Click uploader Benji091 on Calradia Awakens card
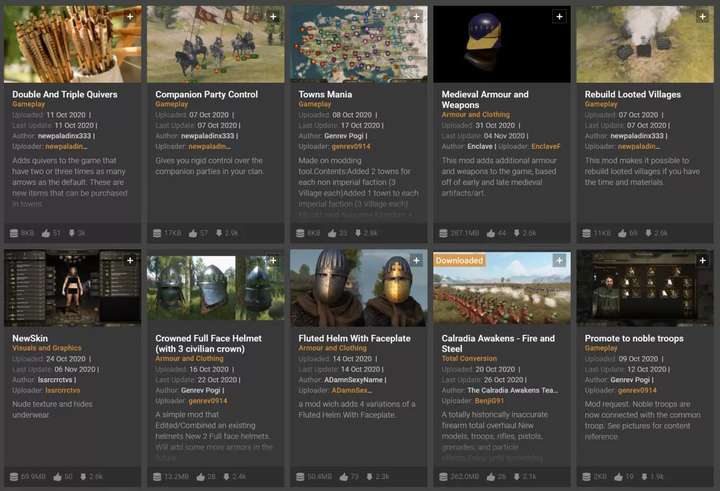The width and height of the screenshot is (720, 491). click(x=489, y=401)
